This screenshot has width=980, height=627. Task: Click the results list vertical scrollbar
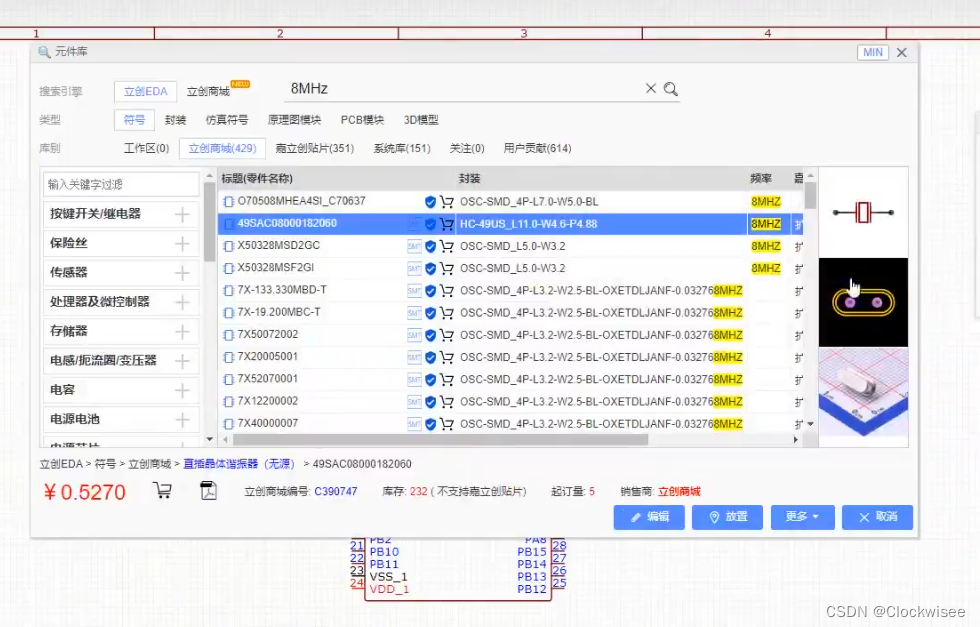(x=811, y=196)
